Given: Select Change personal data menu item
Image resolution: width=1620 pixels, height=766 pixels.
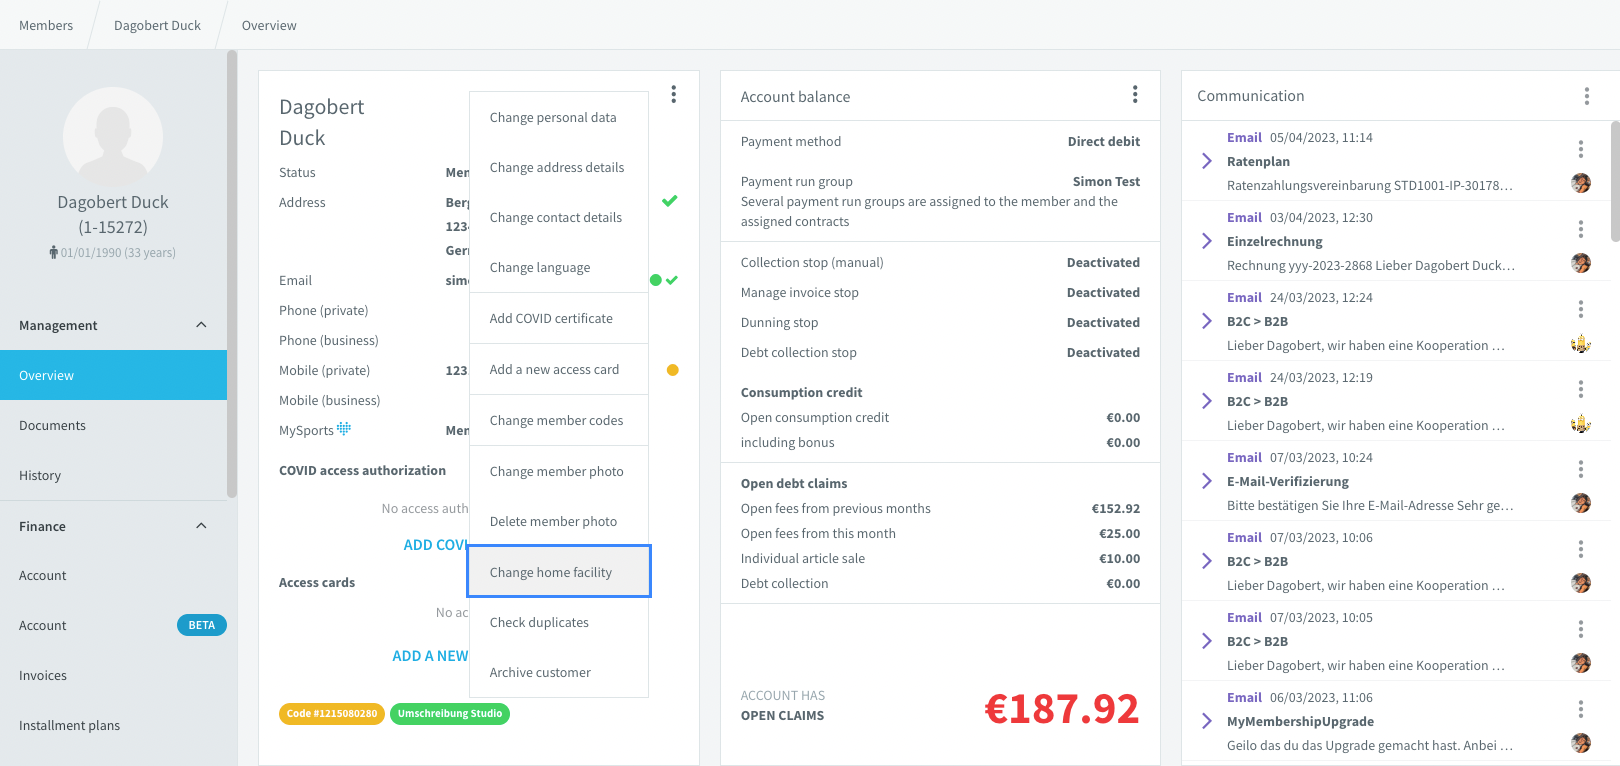Looking at the screenshot, I should 559,117.
